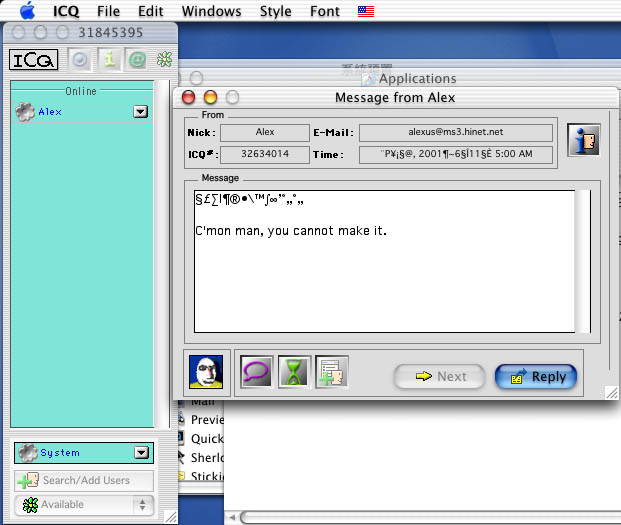Click the user portrait avatar icon
This screenshot has height=525, width=621.
click(x=206, y=372)
